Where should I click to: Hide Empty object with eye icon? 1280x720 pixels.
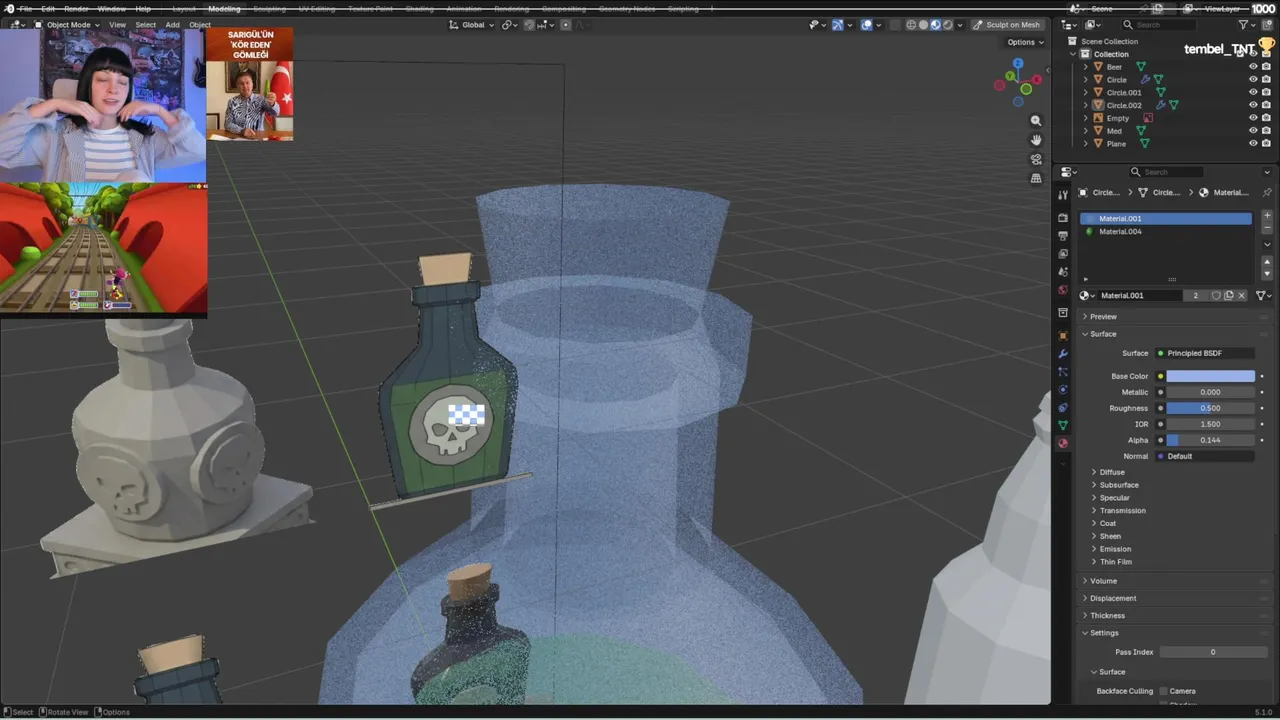[1253, 118]
